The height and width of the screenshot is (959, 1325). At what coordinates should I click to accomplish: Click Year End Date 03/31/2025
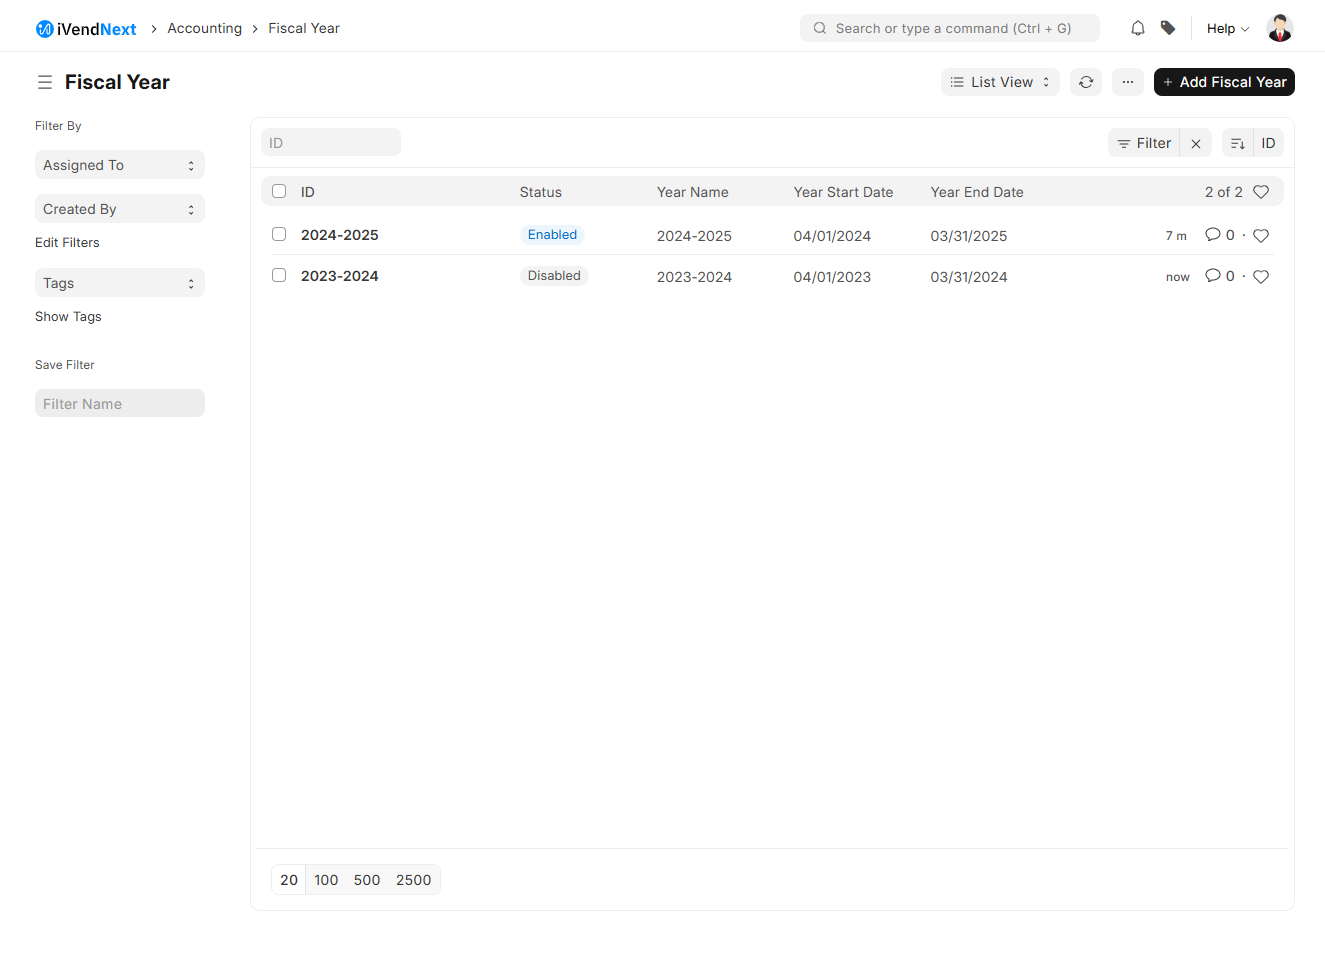(x=969, y=236)
